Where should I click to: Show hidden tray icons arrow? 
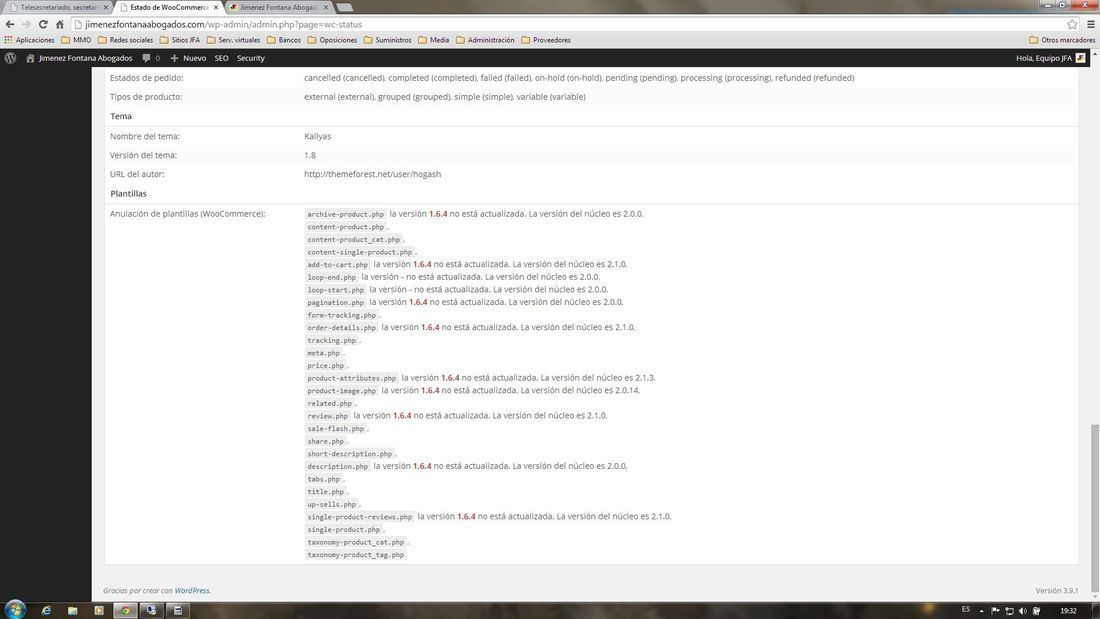click(x=981, y=611)
